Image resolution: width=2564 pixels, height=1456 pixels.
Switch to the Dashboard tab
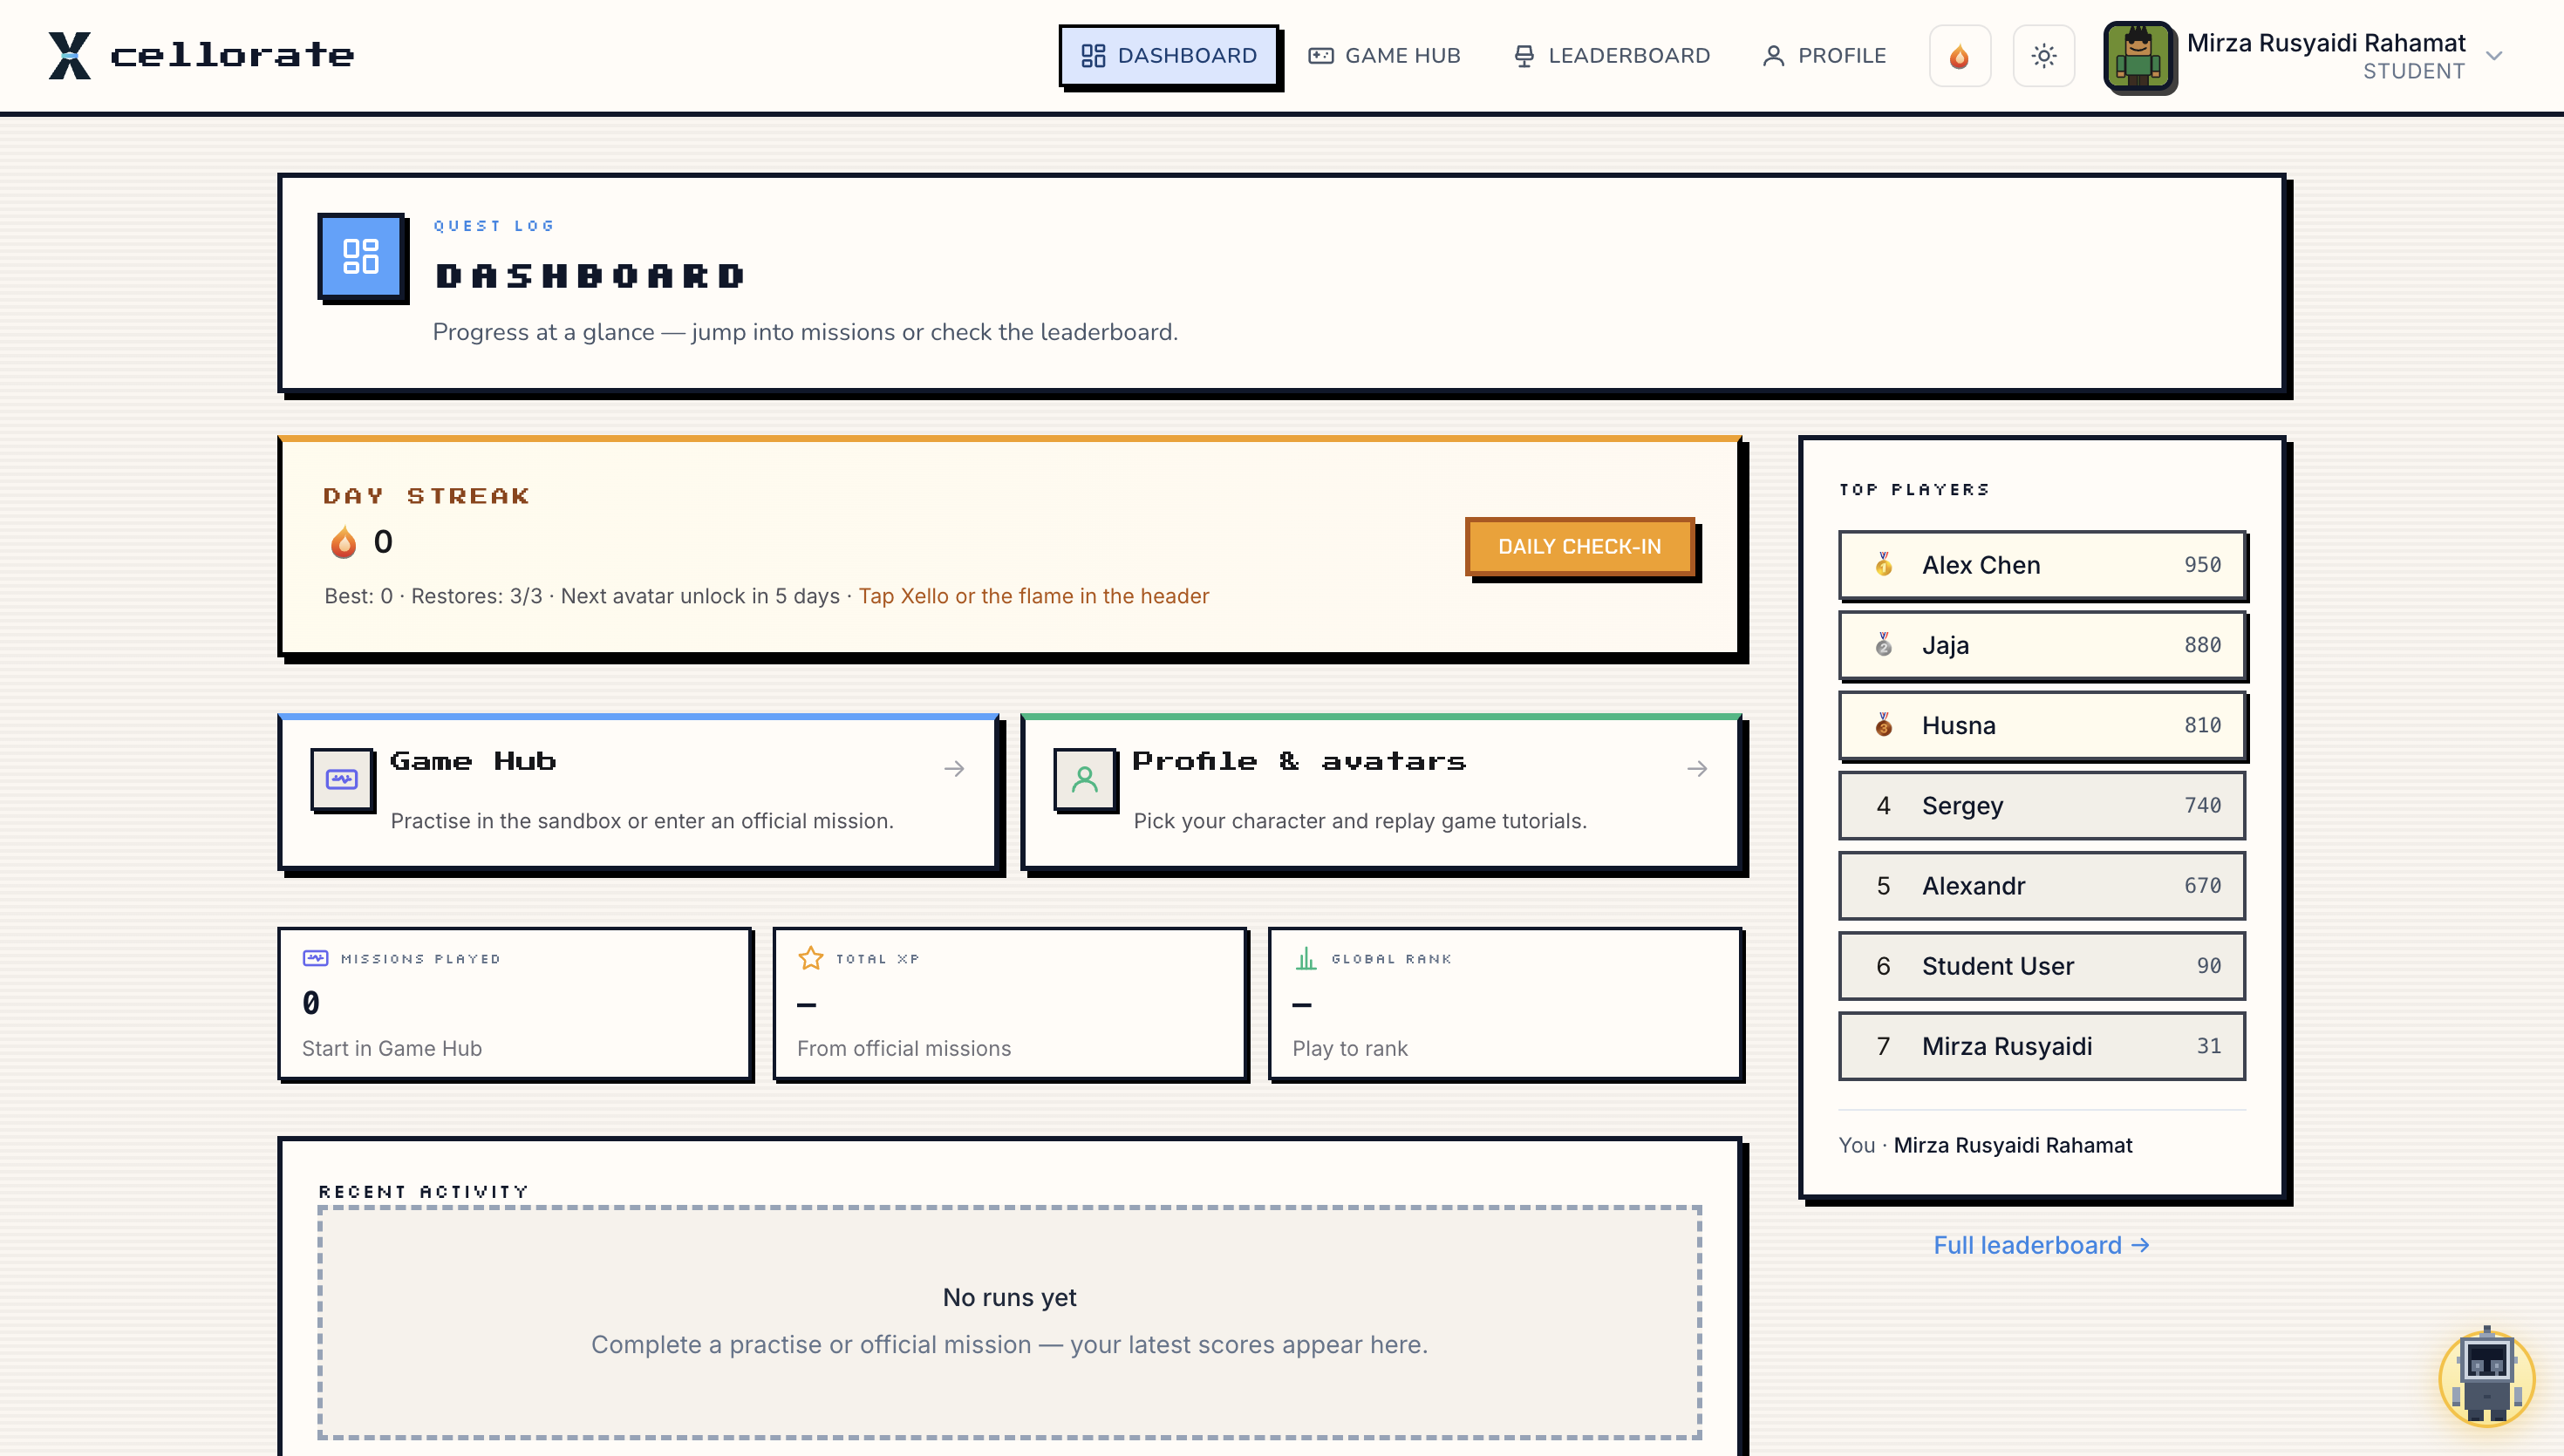click(1169, 56)
